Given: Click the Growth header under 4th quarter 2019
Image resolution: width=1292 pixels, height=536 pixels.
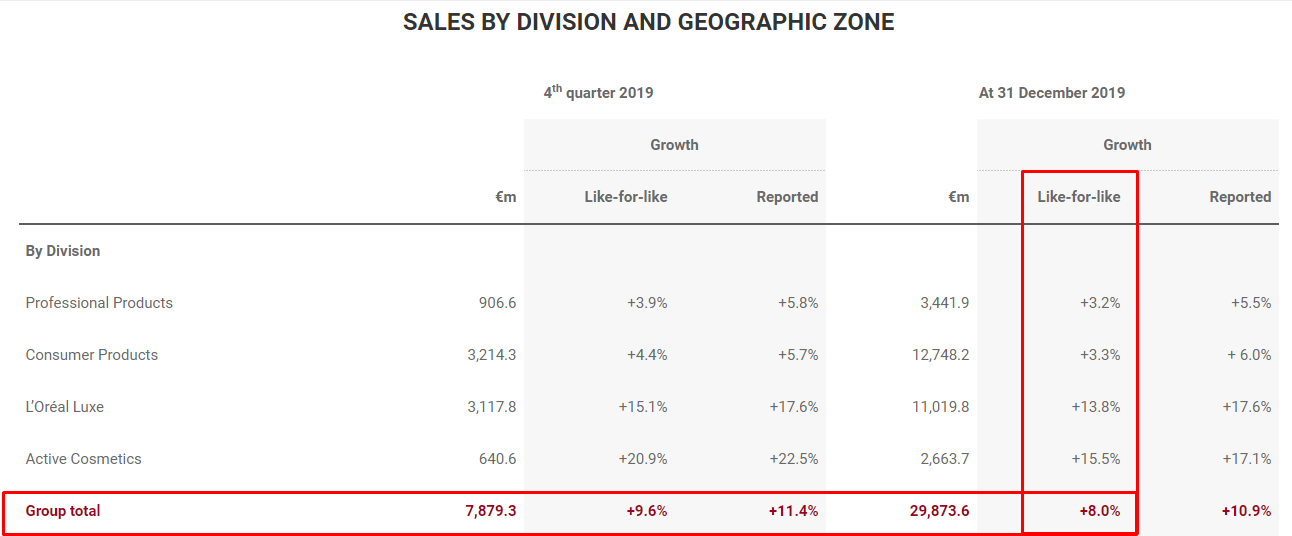Looking at the screenshot, I should click(x=674, y=145).
